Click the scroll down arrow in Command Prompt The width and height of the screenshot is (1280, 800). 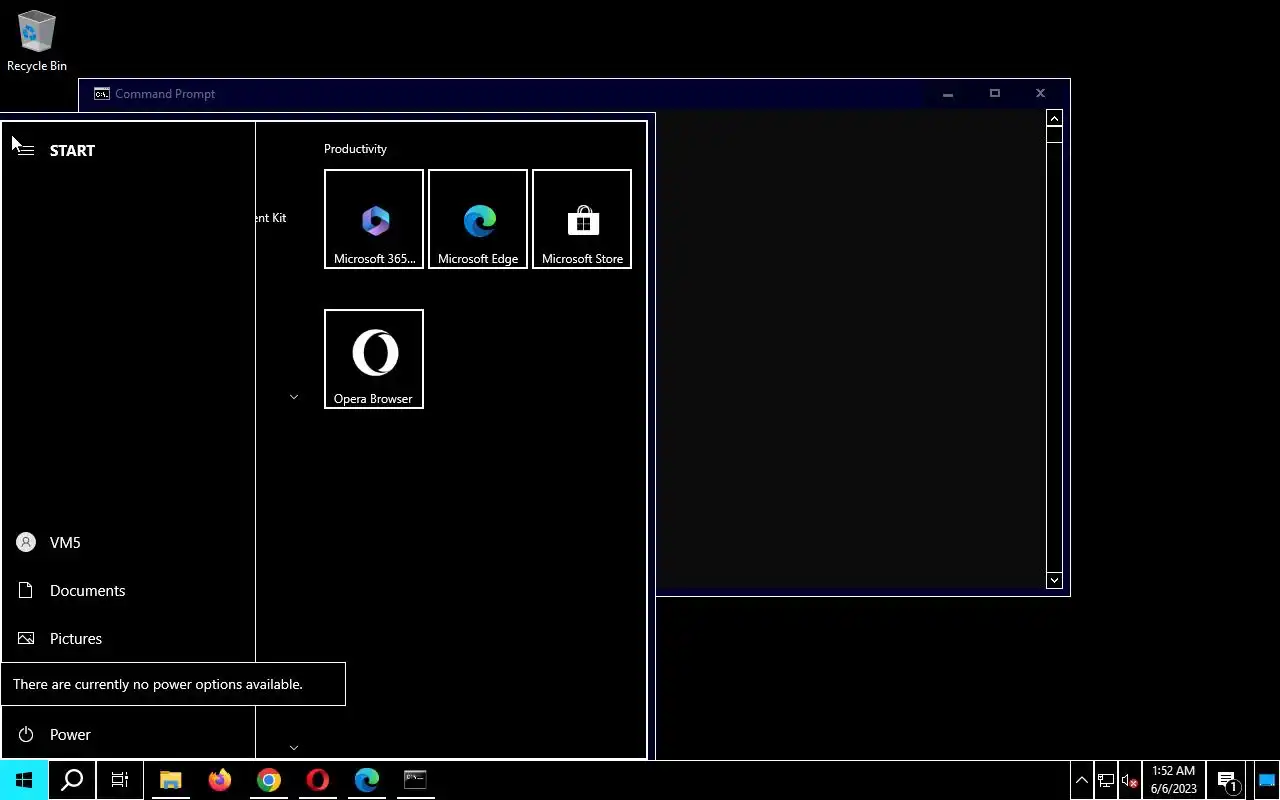[1054, 580]
